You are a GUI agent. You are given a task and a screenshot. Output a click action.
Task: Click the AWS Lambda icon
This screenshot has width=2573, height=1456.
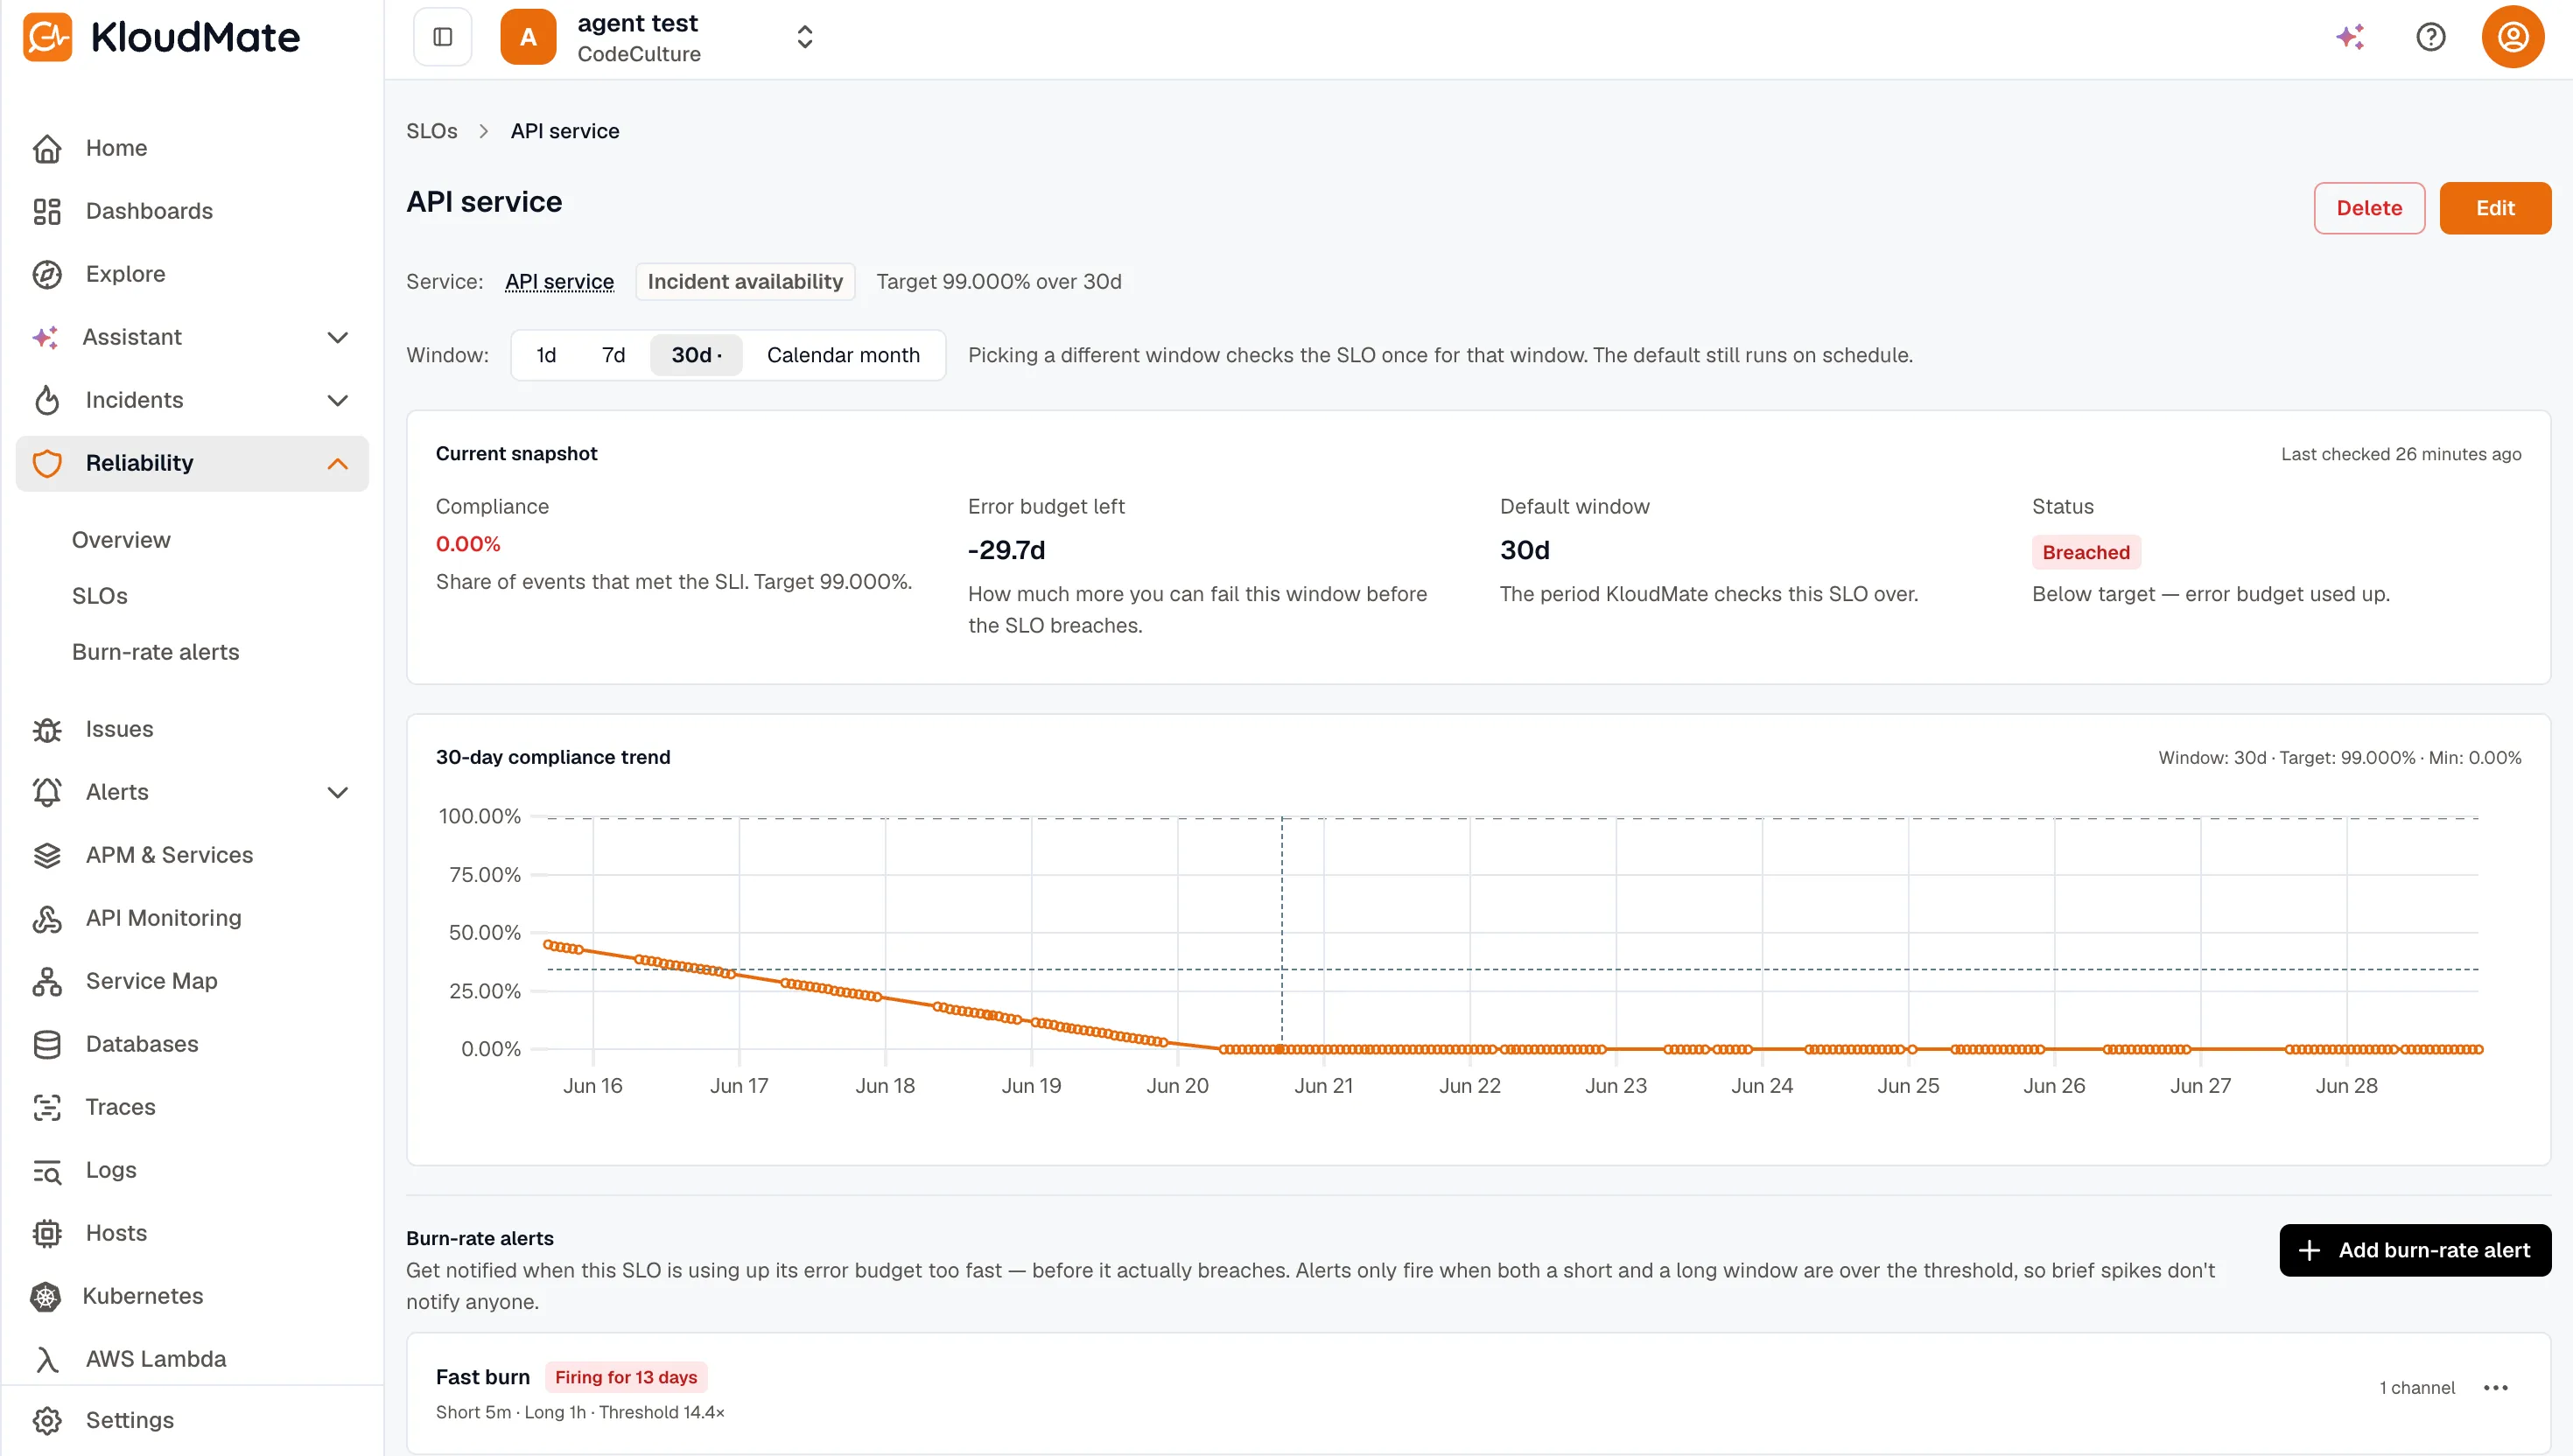coord(47,1359)
